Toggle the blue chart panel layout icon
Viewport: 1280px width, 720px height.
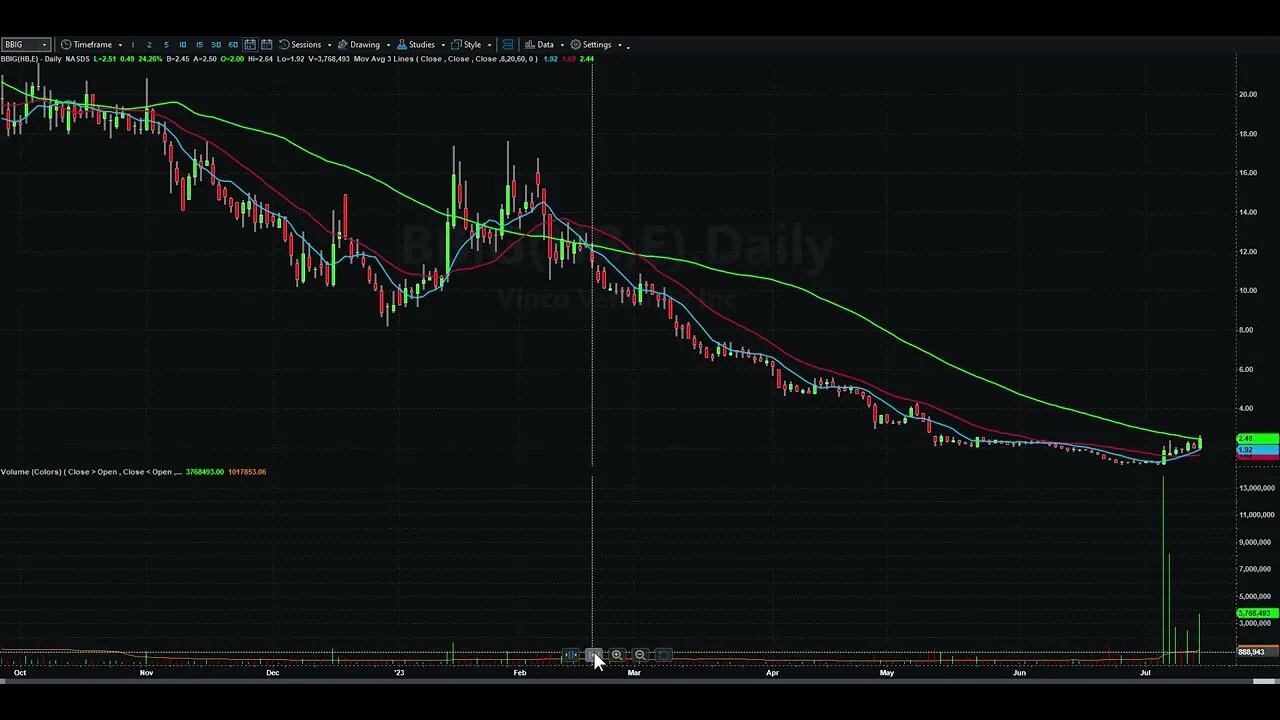[508, 45]
